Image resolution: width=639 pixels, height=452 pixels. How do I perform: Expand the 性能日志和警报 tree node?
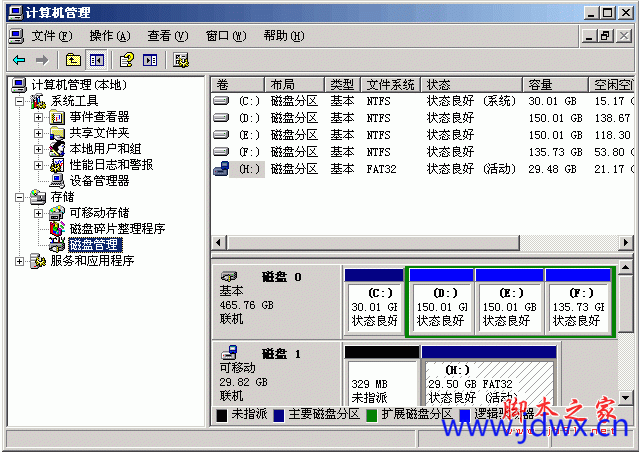(38, 165)
